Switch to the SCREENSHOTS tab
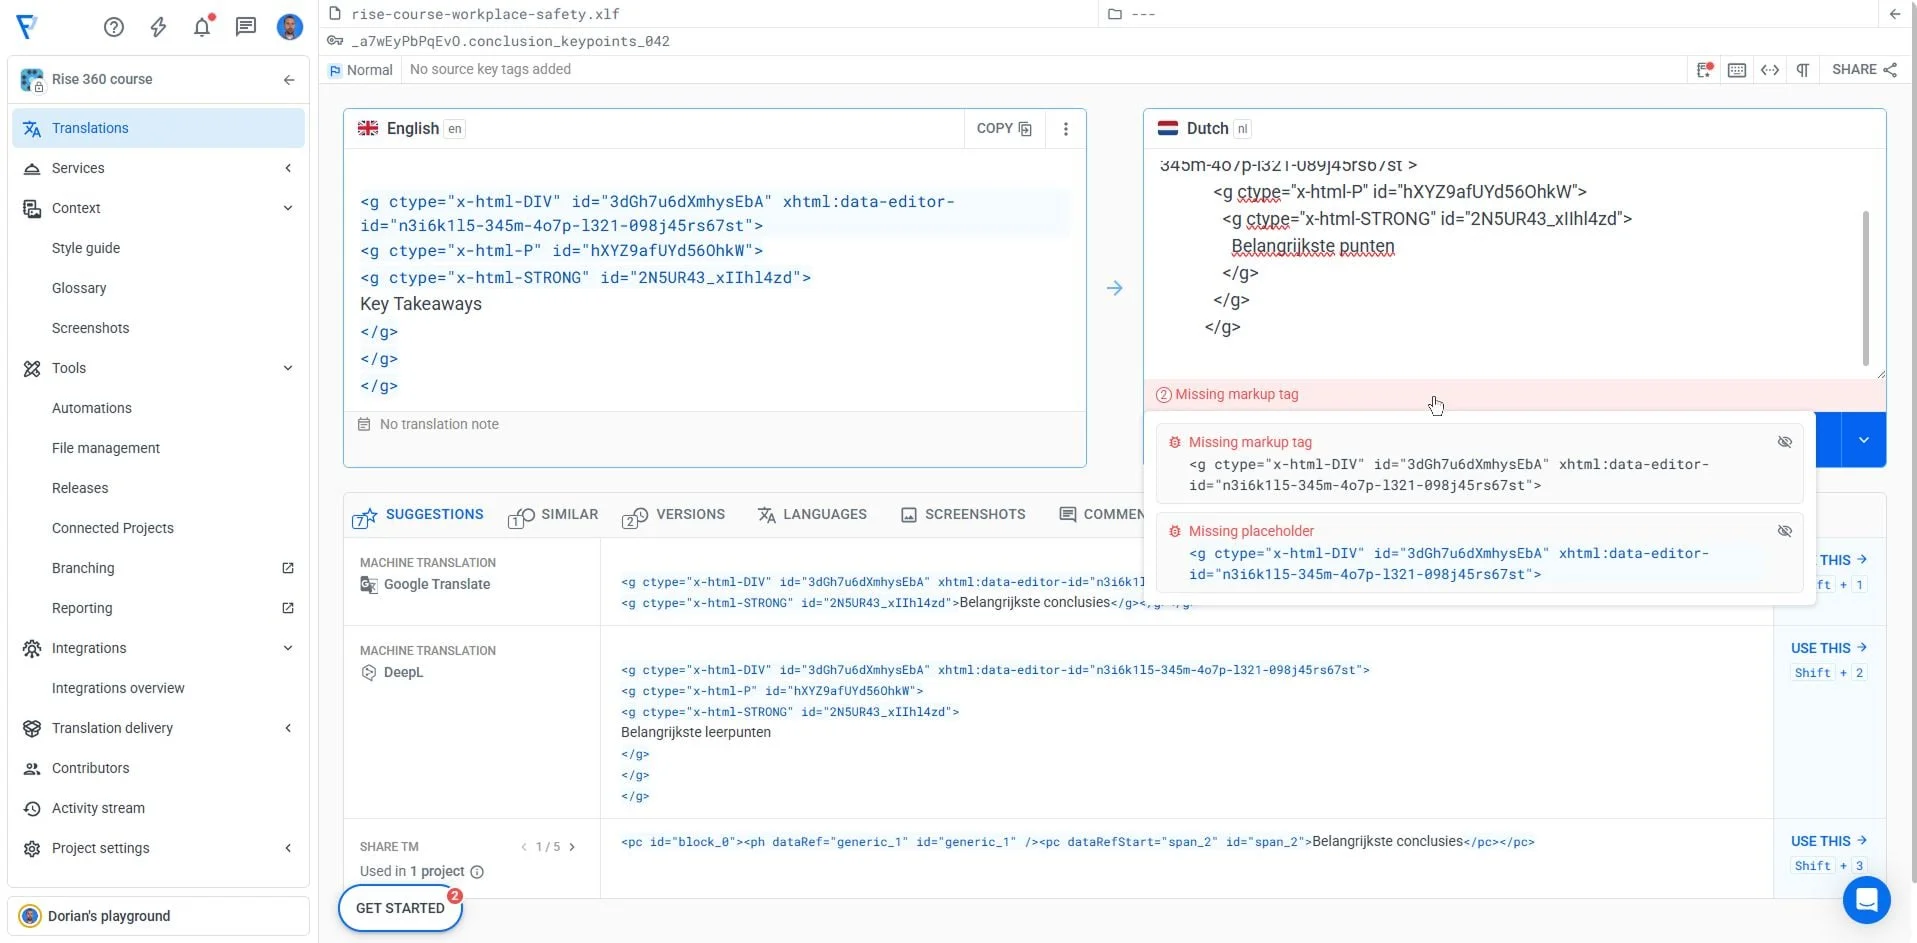The image size is (1917, 943). 962,515
